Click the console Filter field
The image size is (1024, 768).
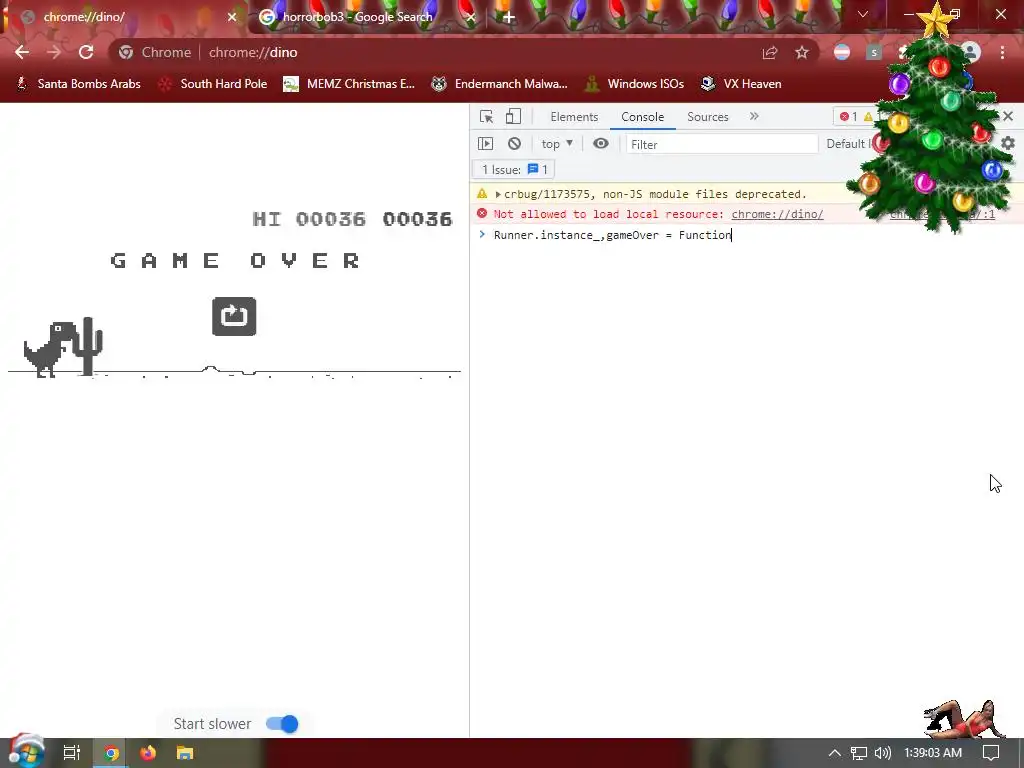pyautogui.click(x=722, y=144)
